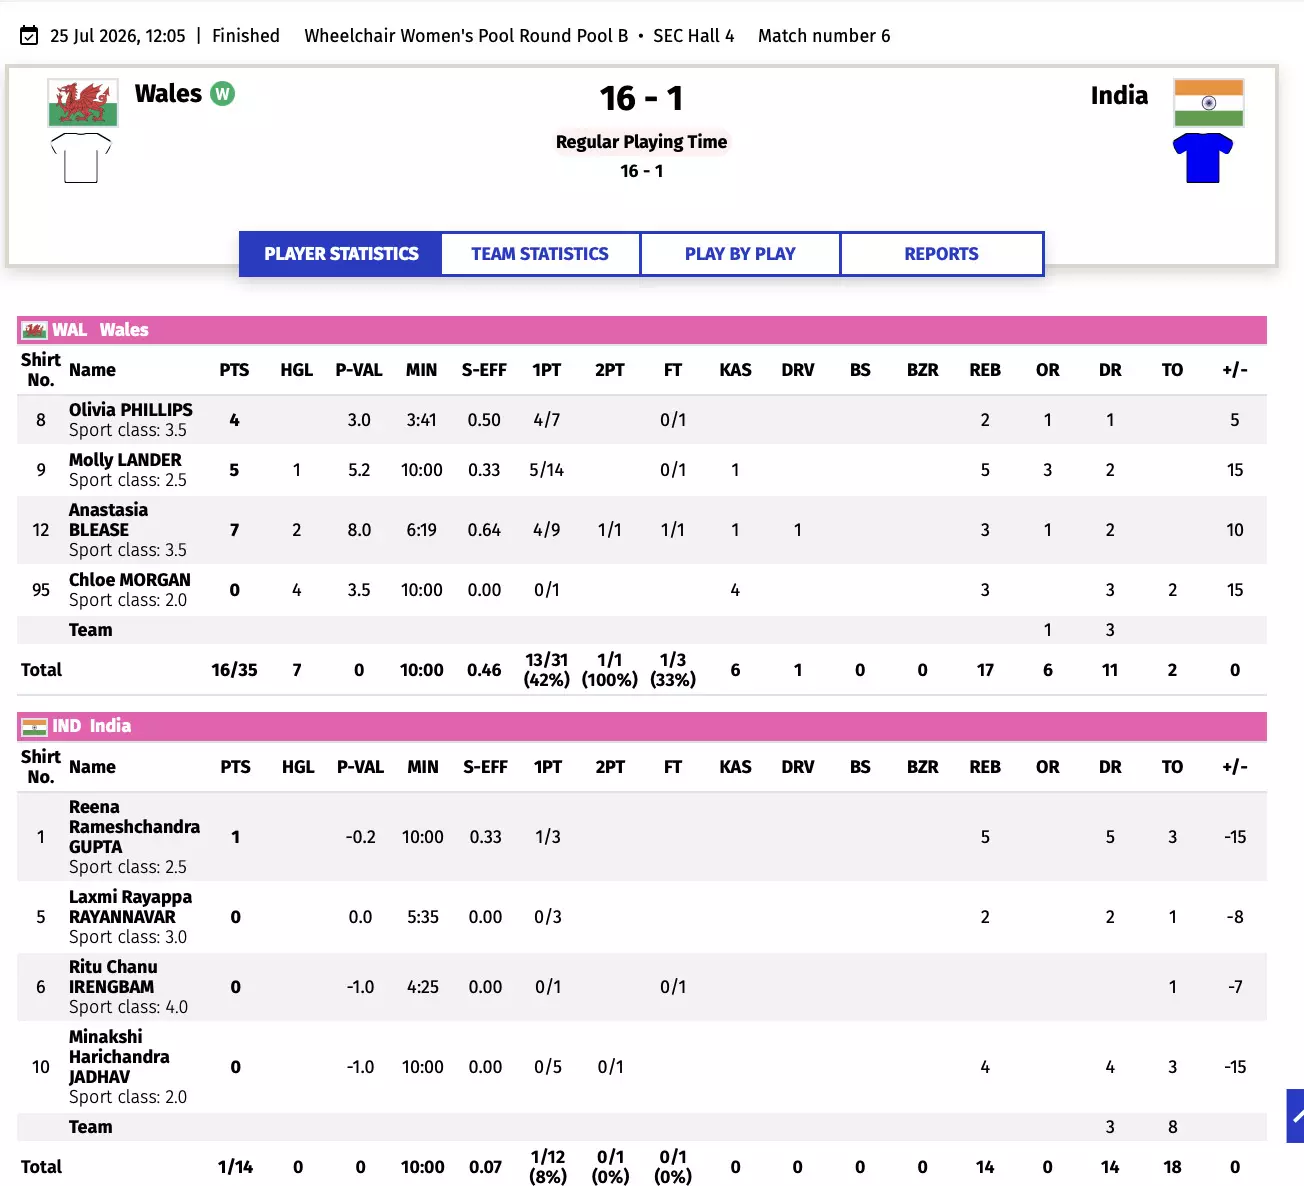Click Reena Rameshchandra GUPTA name
Viewport: 1304px width, 1186px height.
(x=134, y=827)
